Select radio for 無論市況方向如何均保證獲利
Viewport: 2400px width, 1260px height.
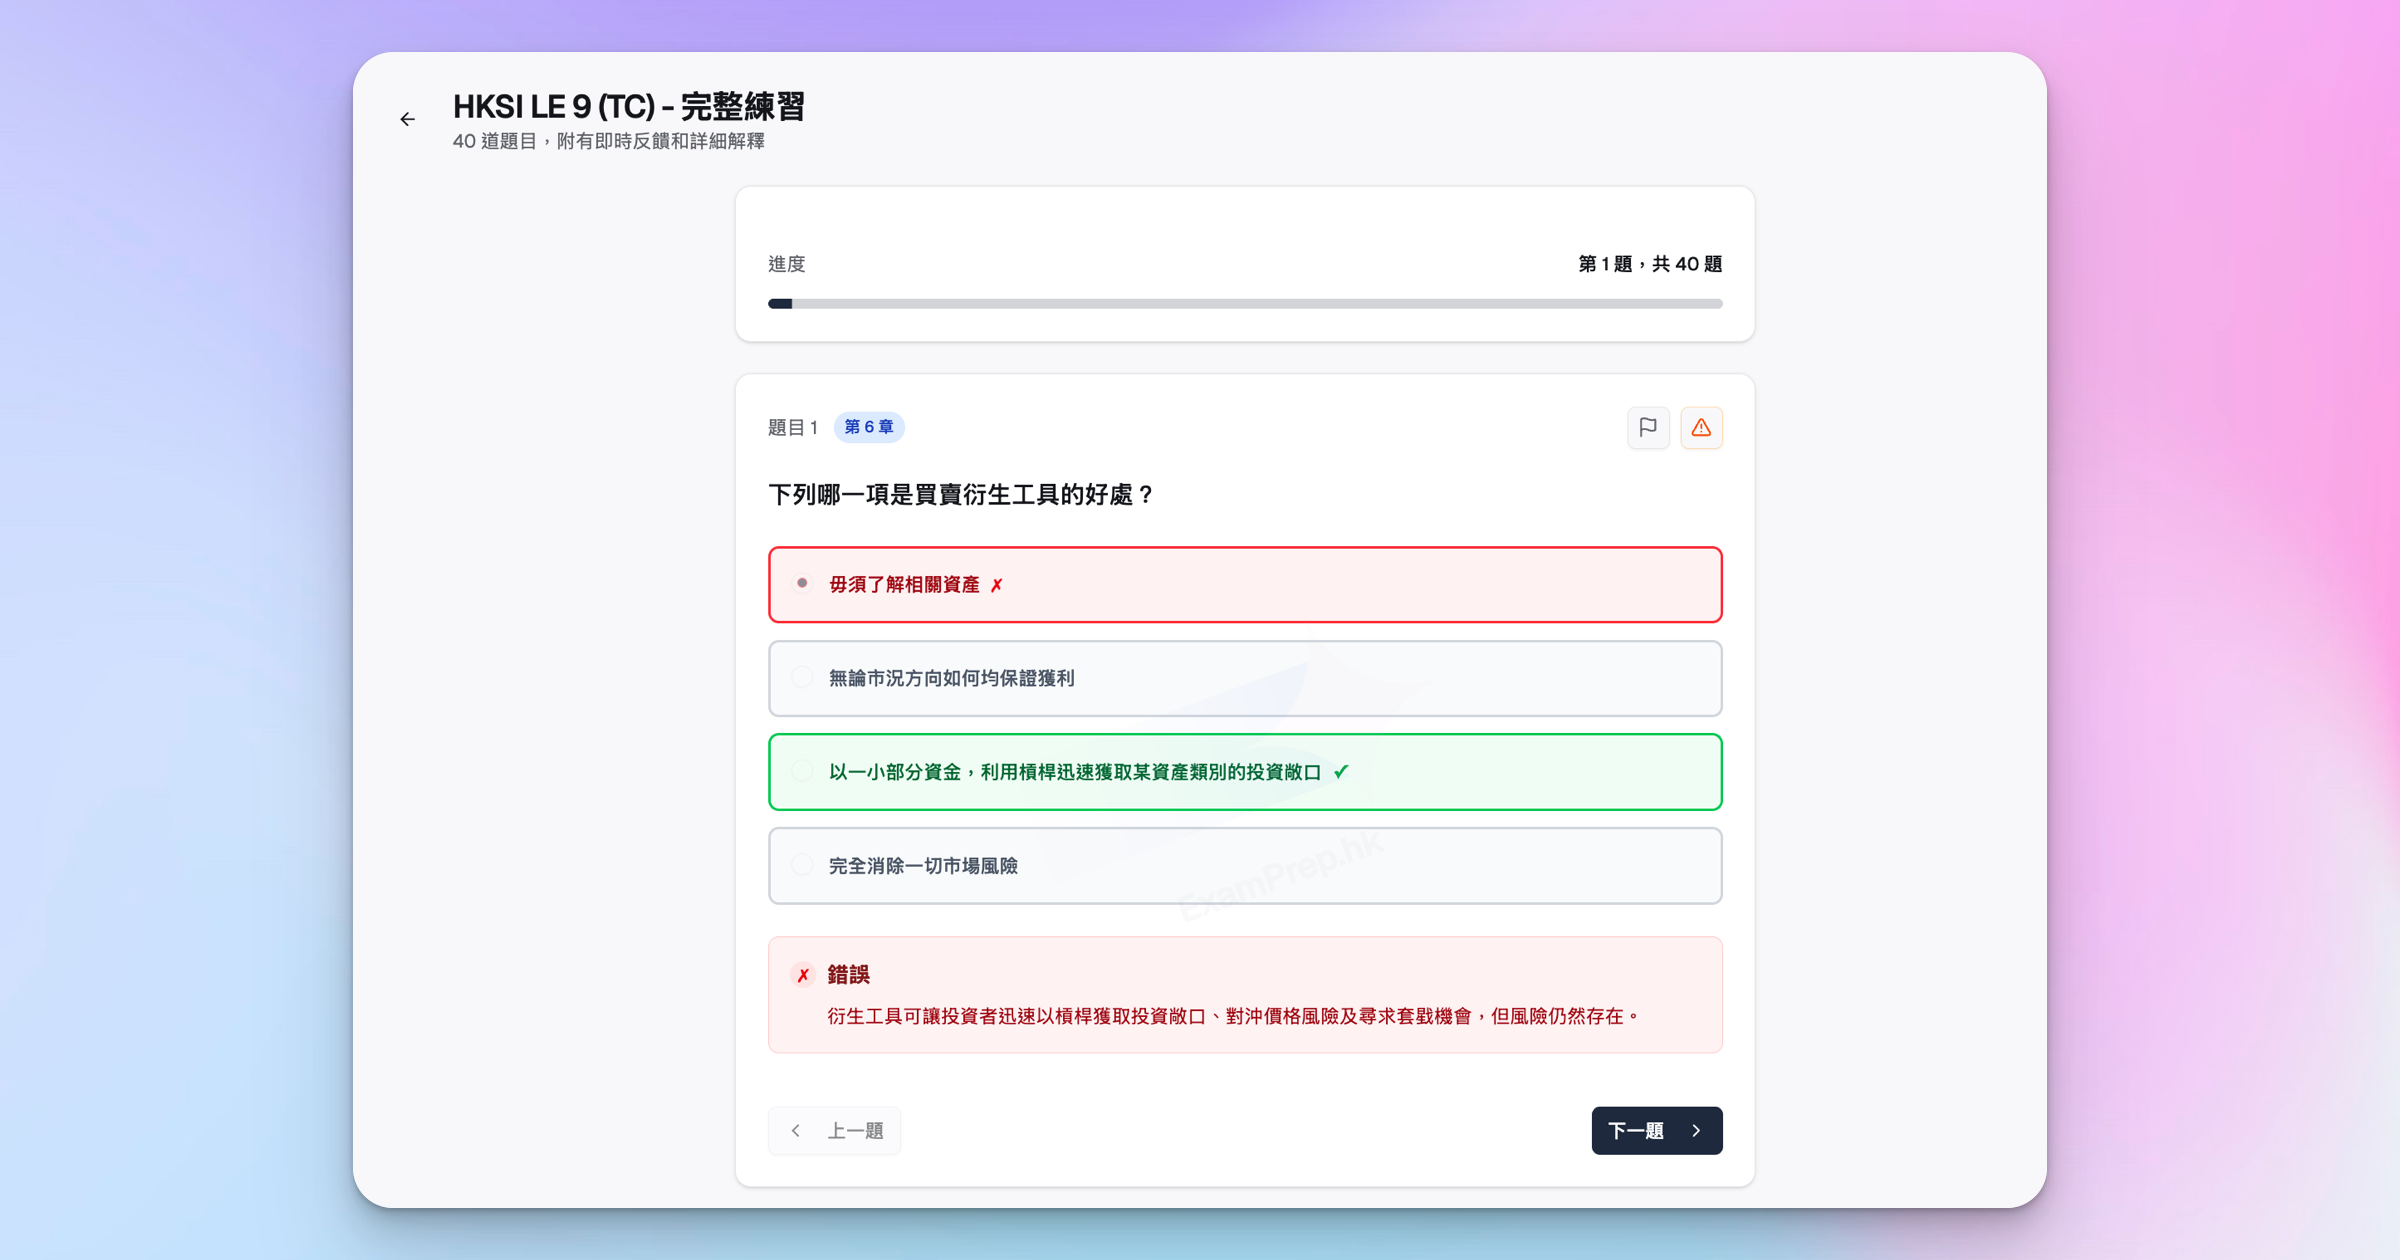pyautogui.click(x=802, y=678)
